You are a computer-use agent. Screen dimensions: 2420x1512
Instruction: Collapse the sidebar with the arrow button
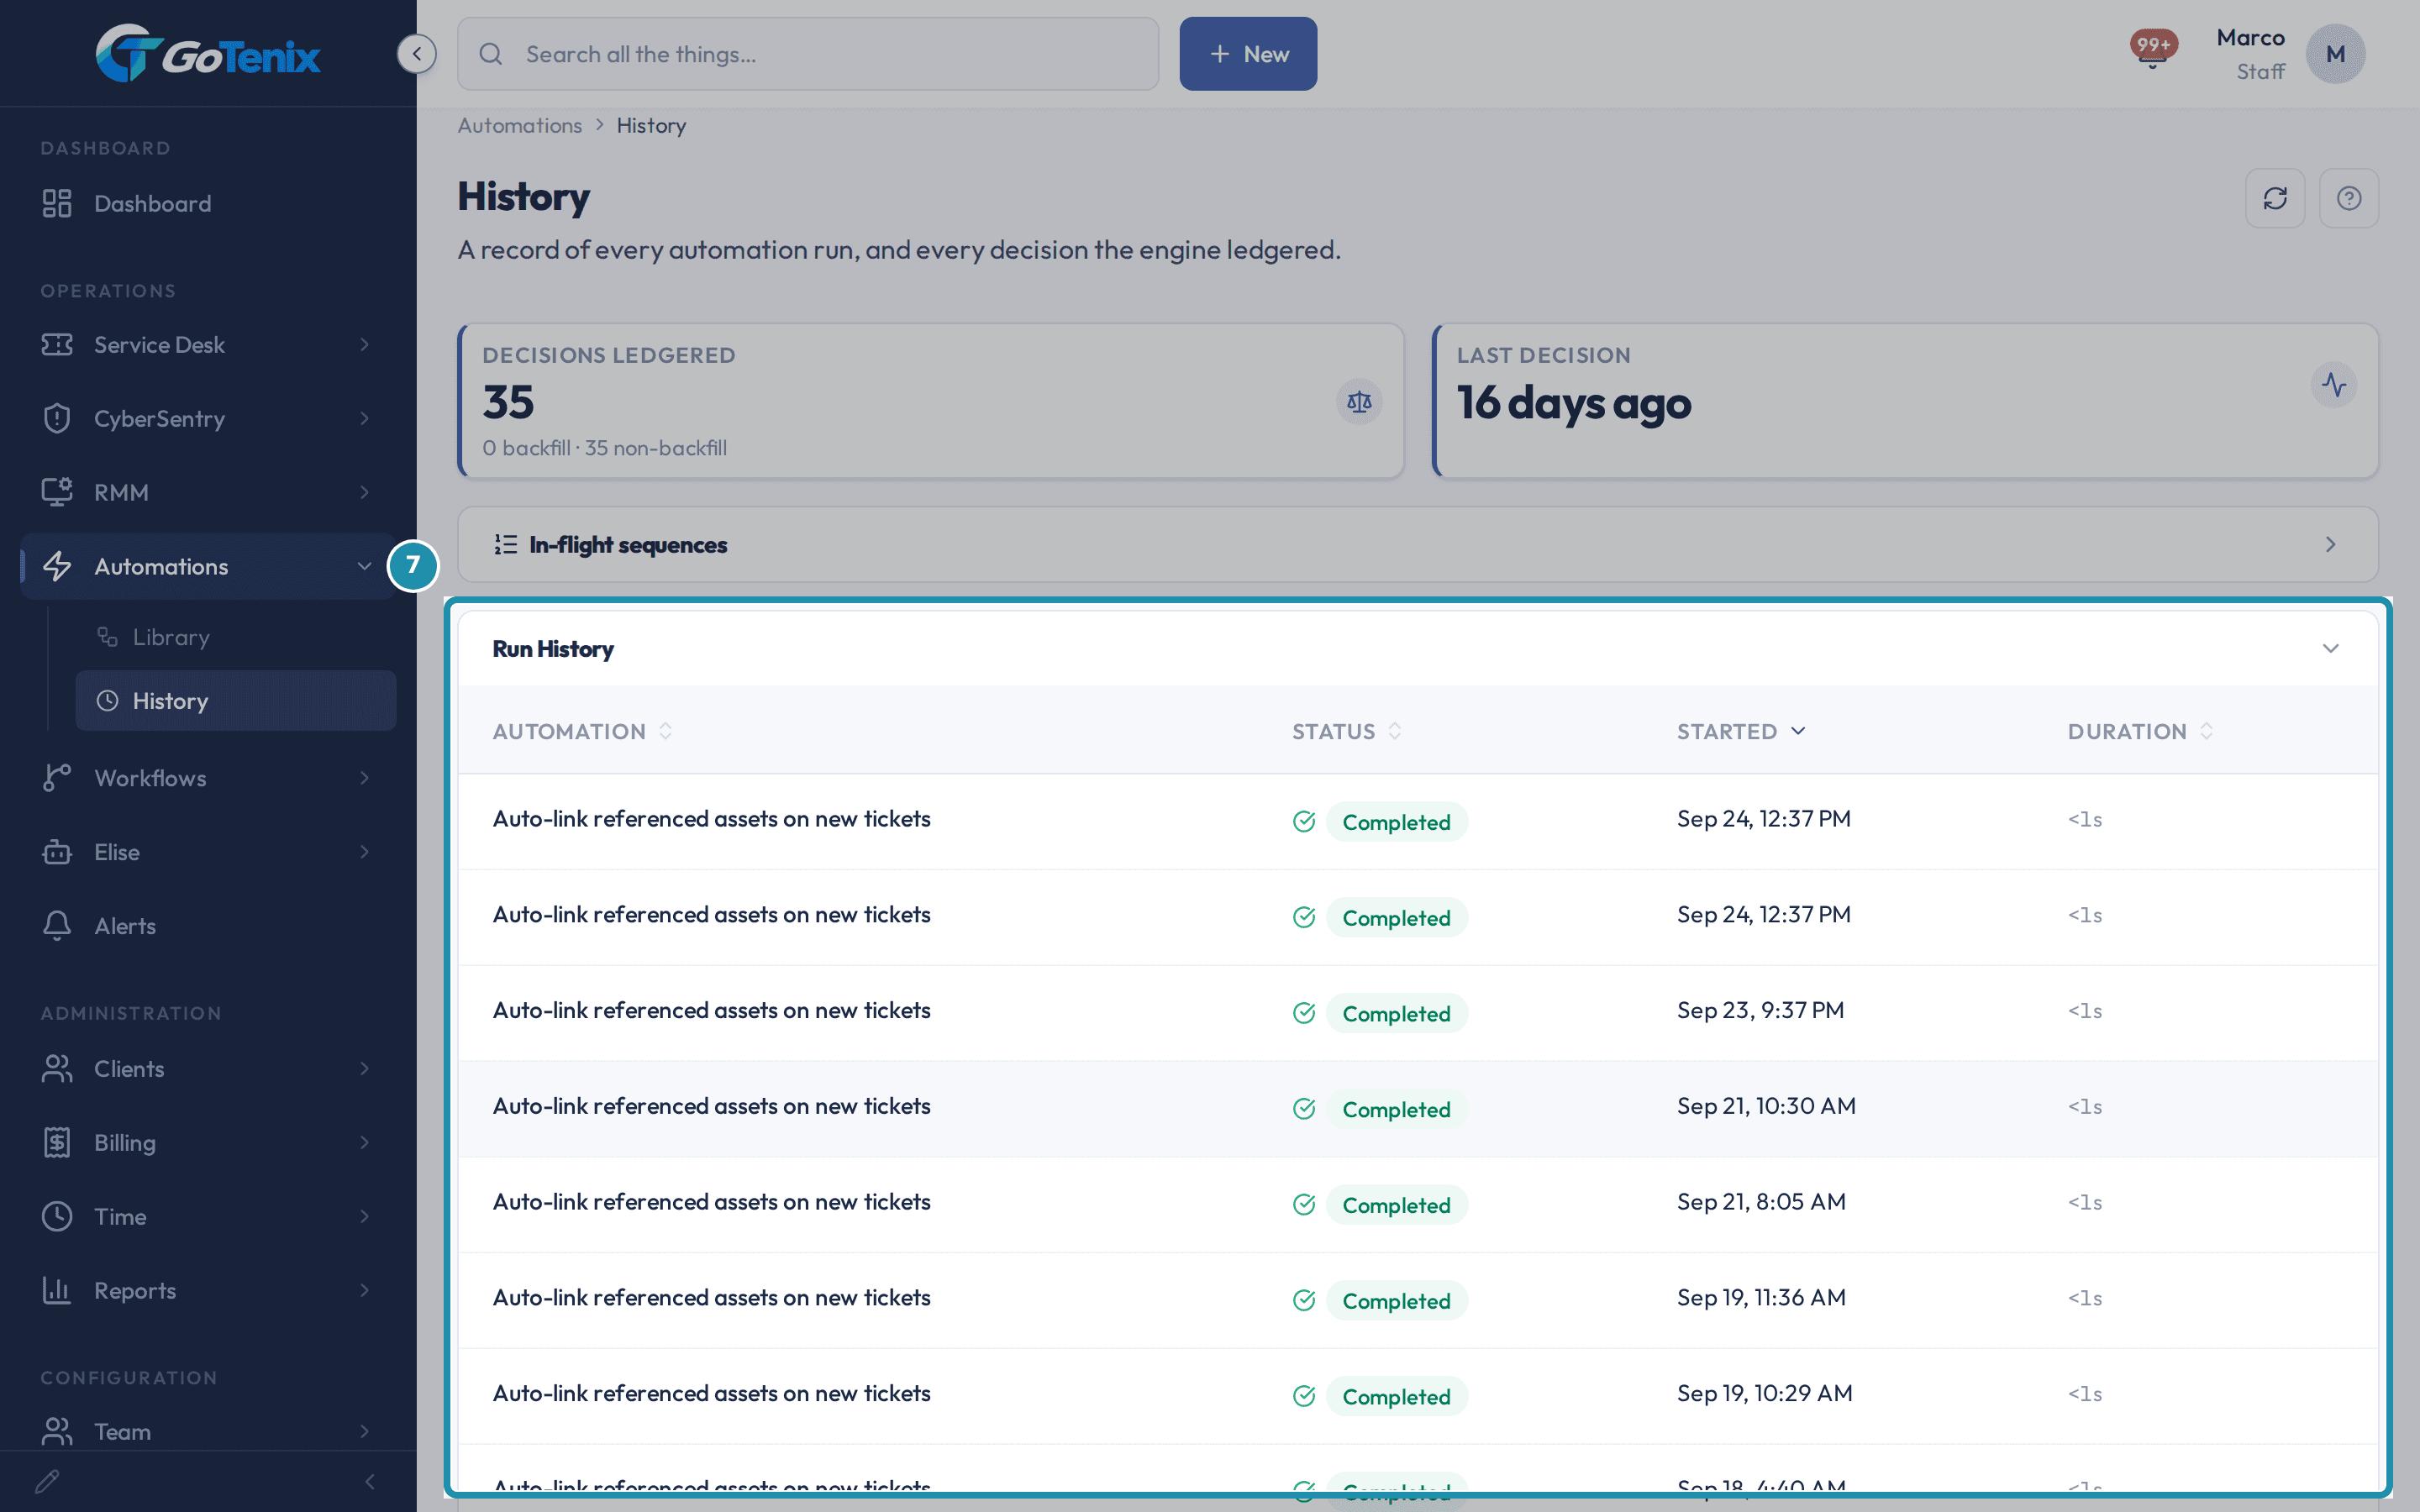[416, 54]
